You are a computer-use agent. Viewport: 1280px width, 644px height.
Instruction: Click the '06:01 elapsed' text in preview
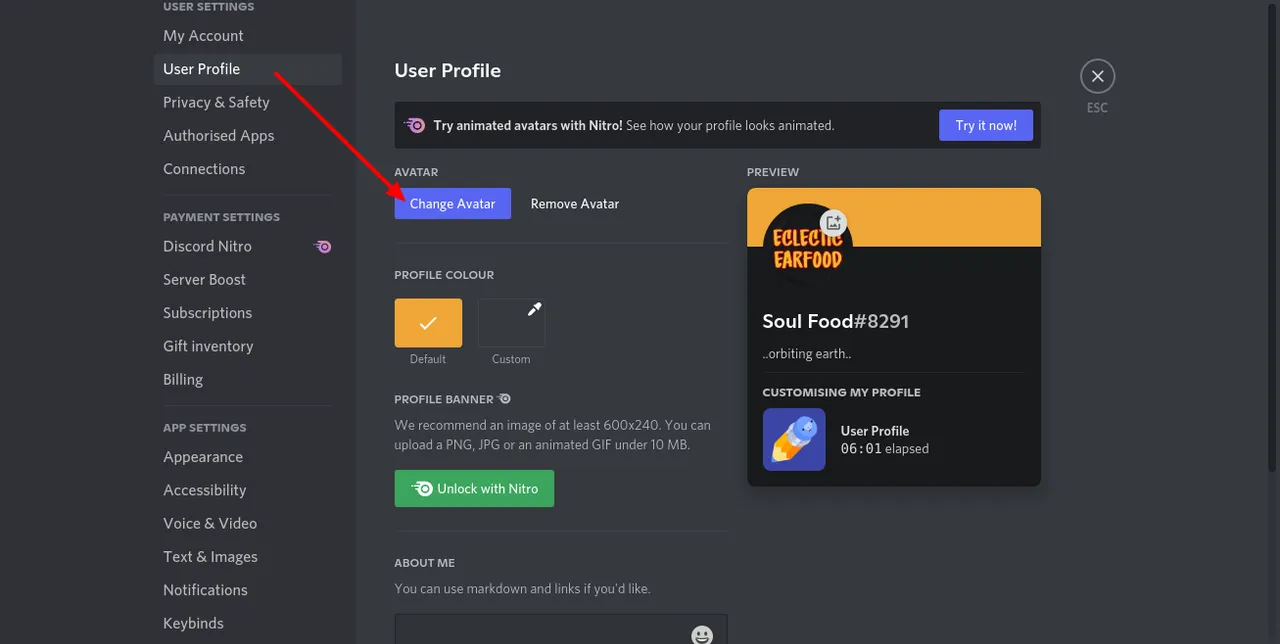[885, 449]
